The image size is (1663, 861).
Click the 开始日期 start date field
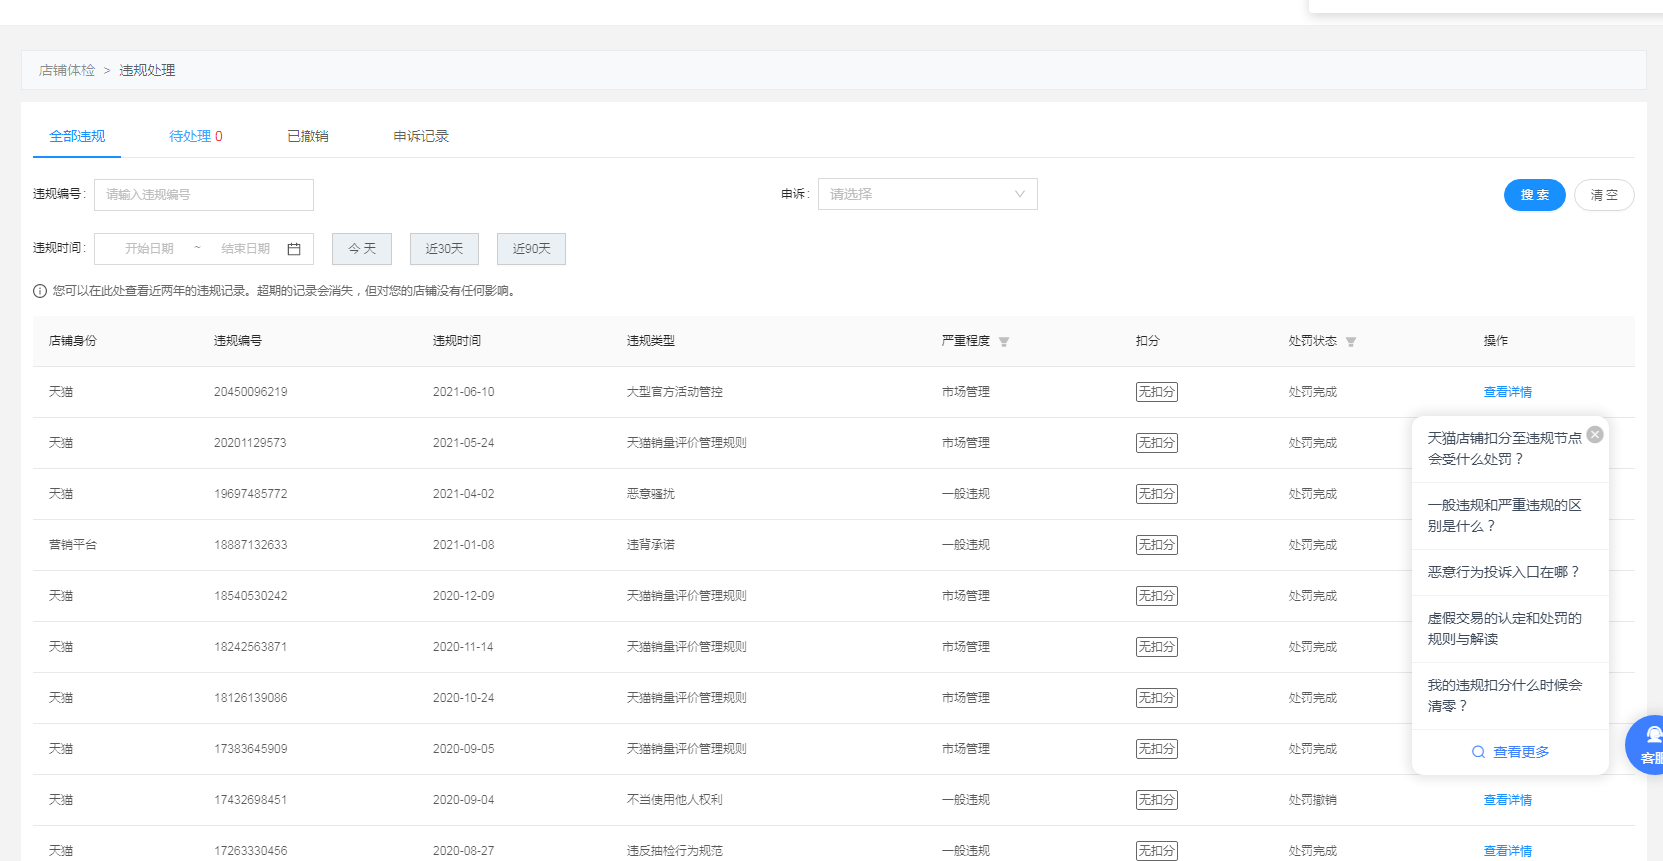click(x=149, y=249)
